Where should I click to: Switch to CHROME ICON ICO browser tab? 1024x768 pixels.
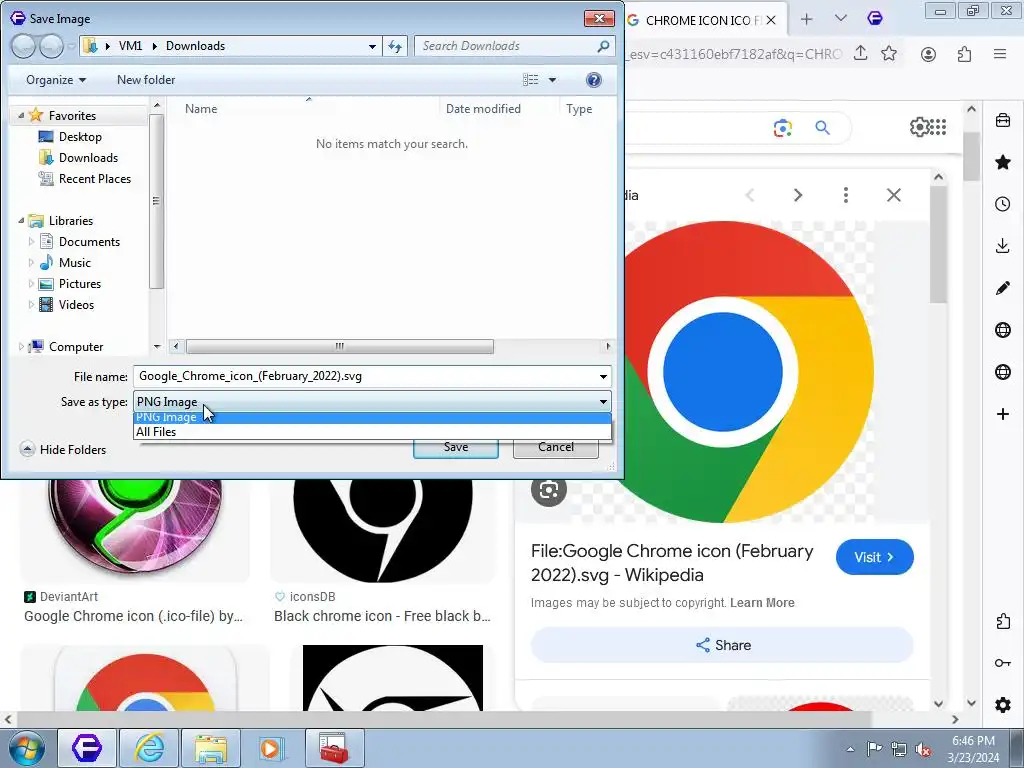(x=703, y=20)
